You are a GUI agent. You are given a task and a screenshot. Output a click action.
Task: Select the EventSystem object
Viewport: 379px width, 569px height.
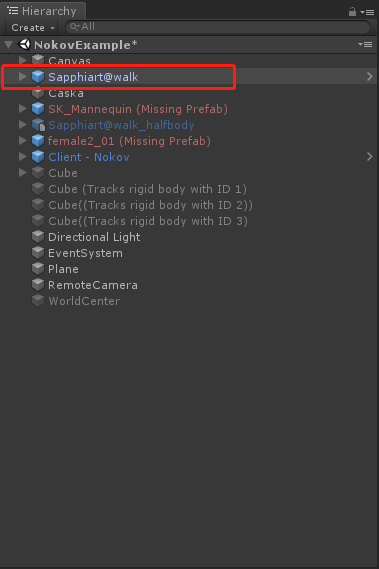(x=85, y=253)
